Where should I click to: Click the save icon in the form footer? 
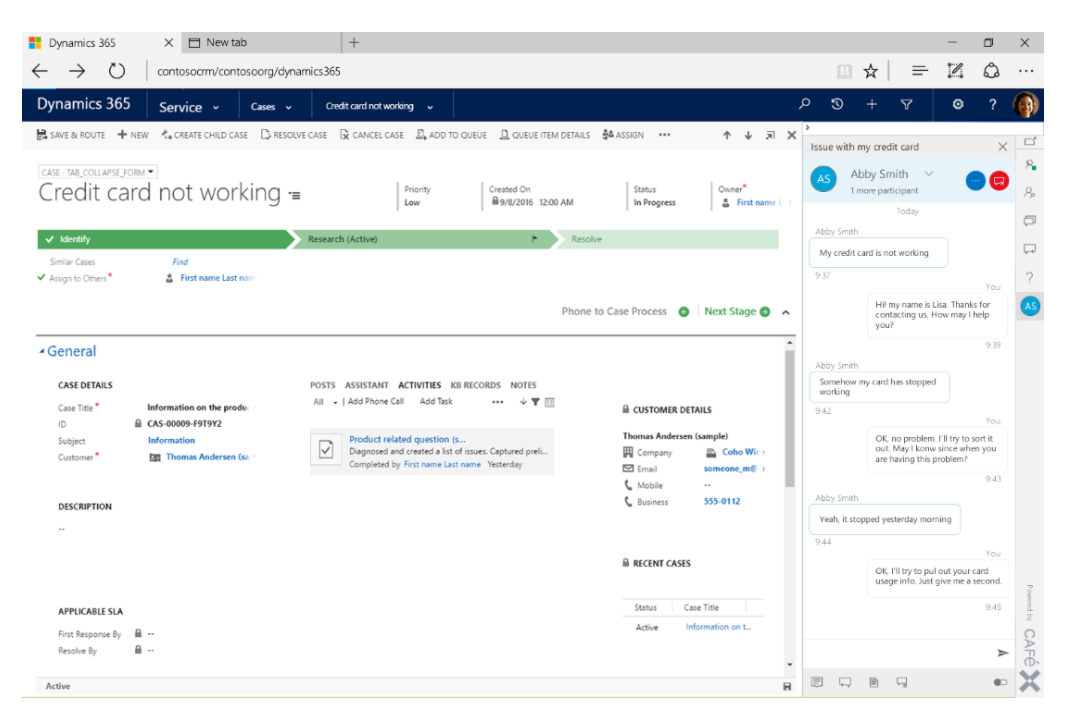coord(787,687)
